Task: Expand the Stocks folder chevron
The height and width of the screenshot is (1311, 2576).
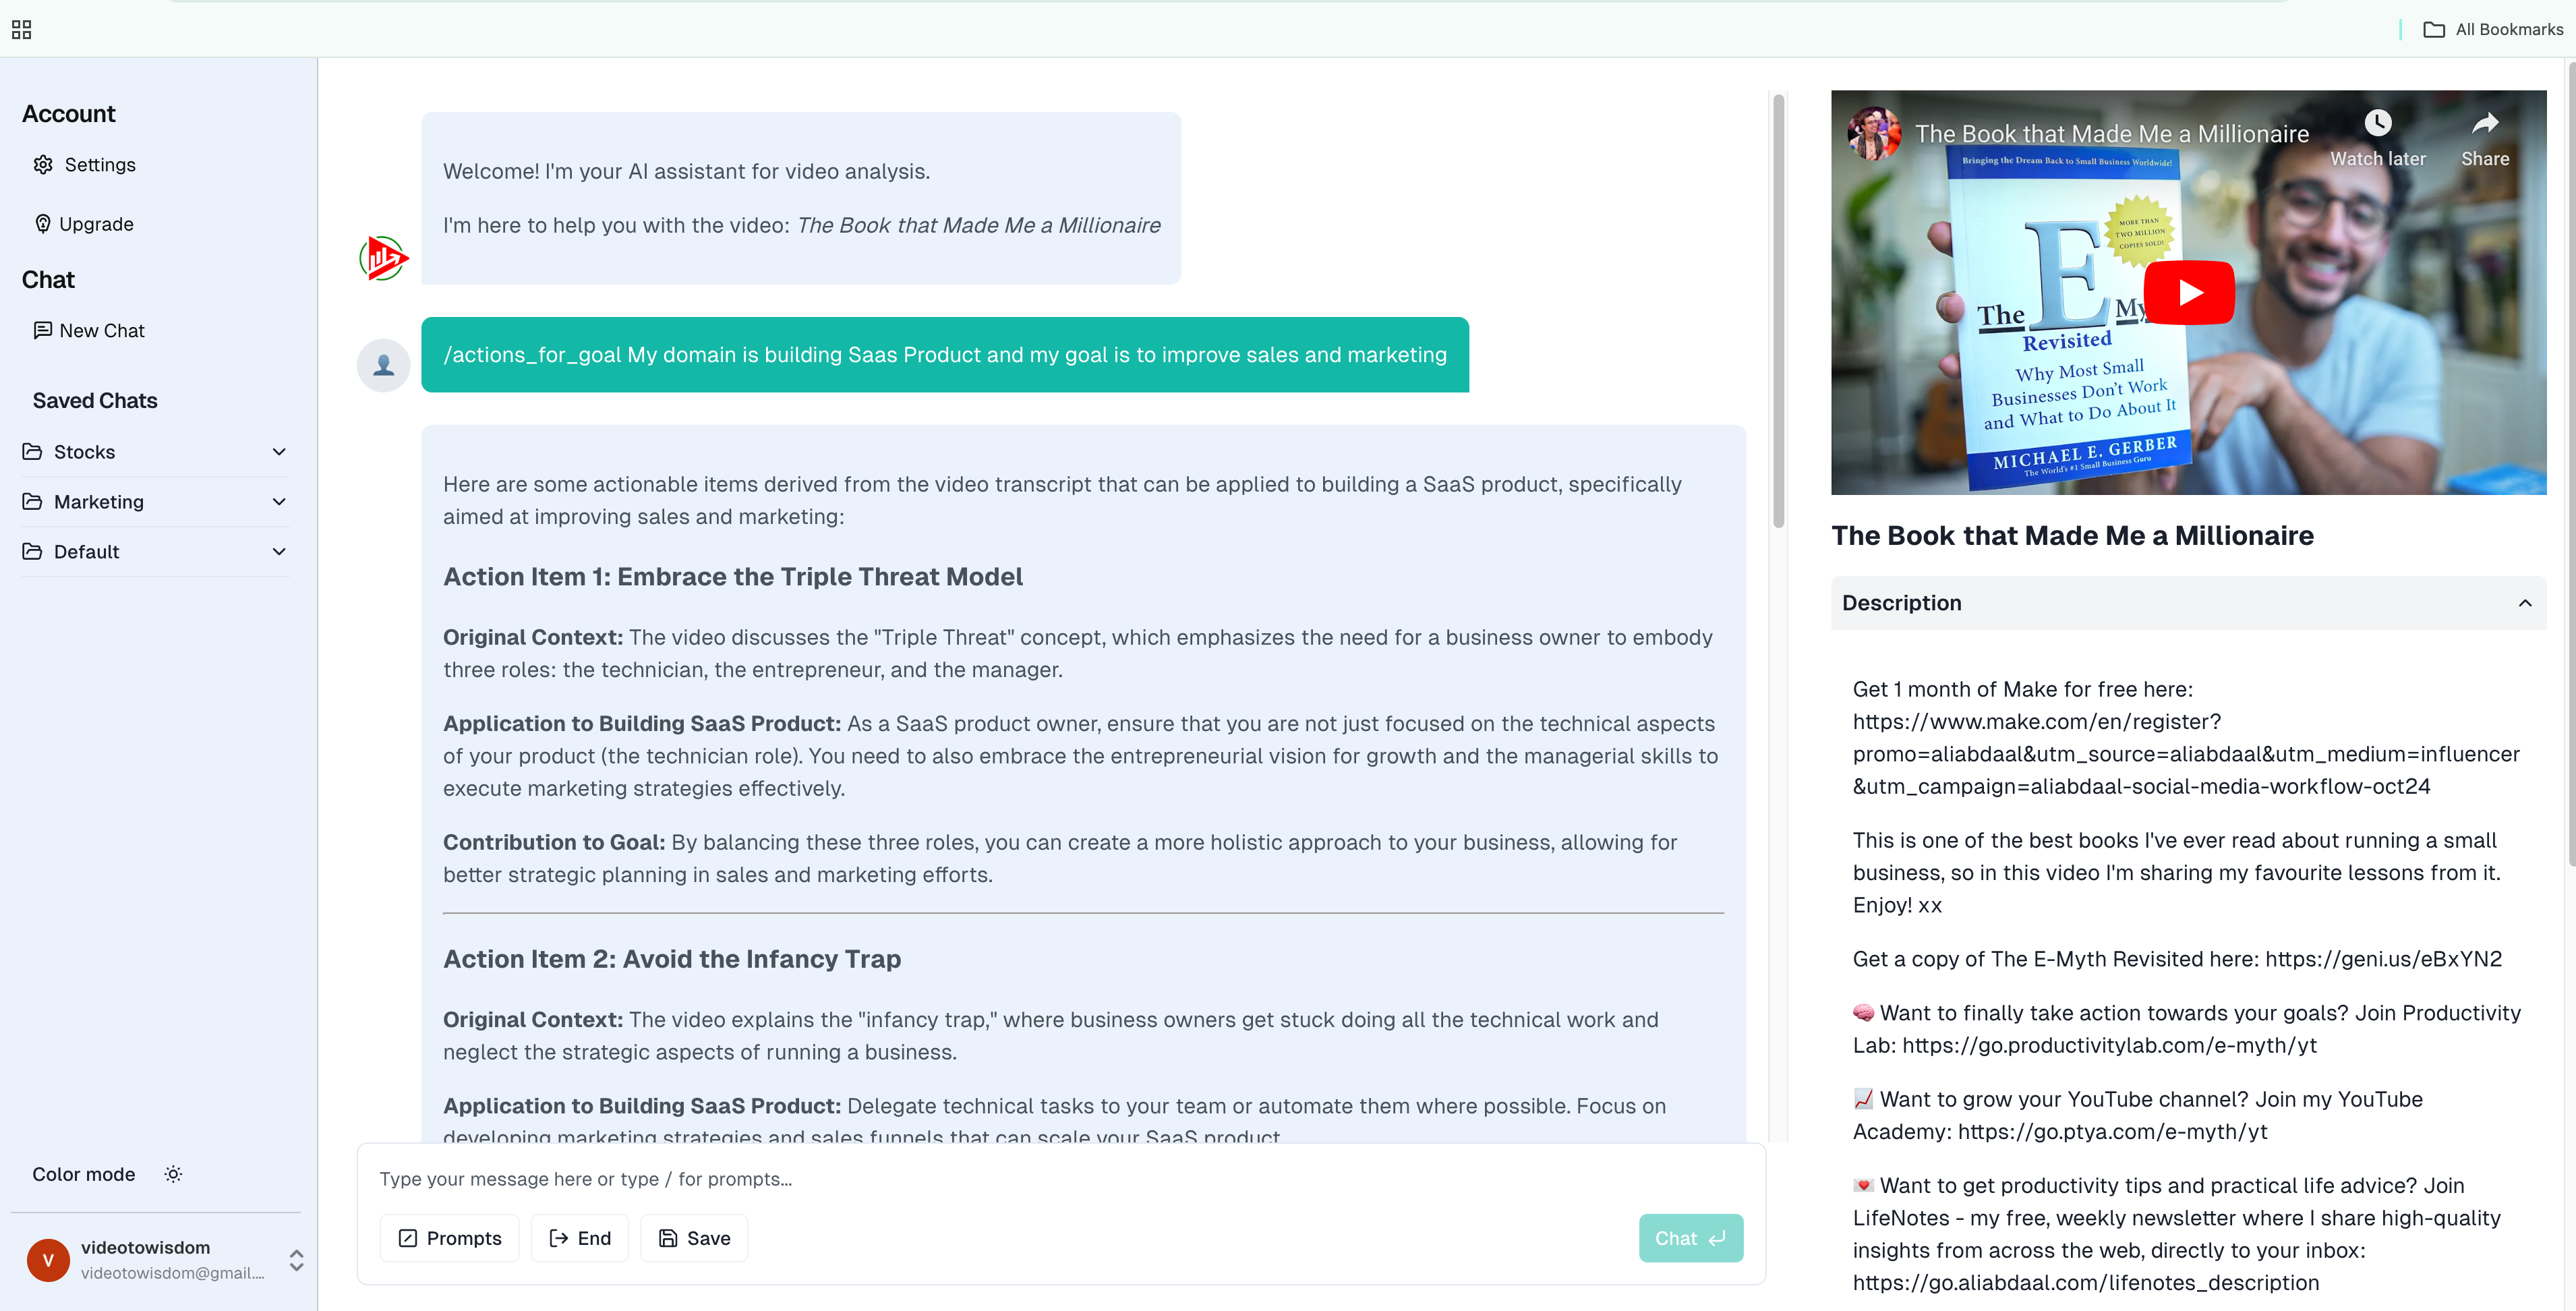Action: coord(279,452)
